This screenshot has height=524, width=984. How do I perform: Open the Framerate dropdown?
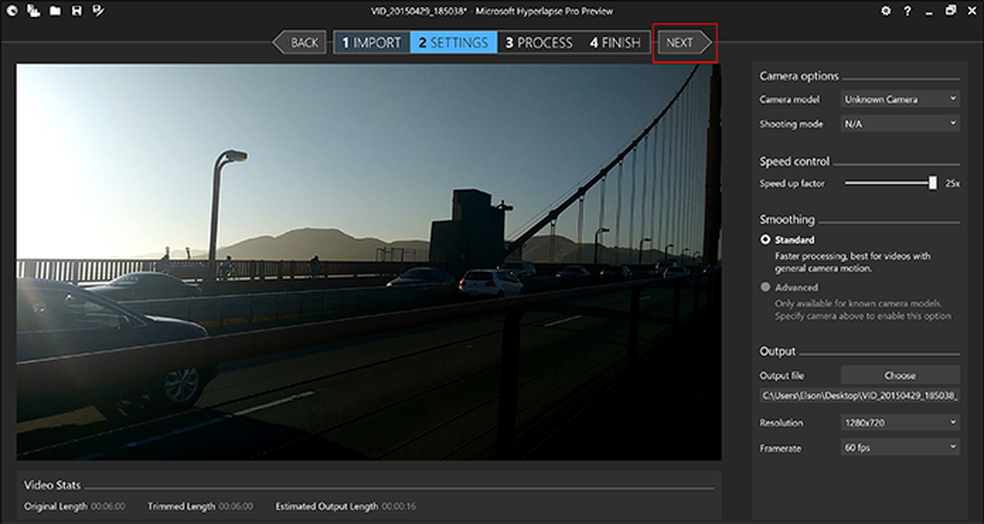click(900, 448)
